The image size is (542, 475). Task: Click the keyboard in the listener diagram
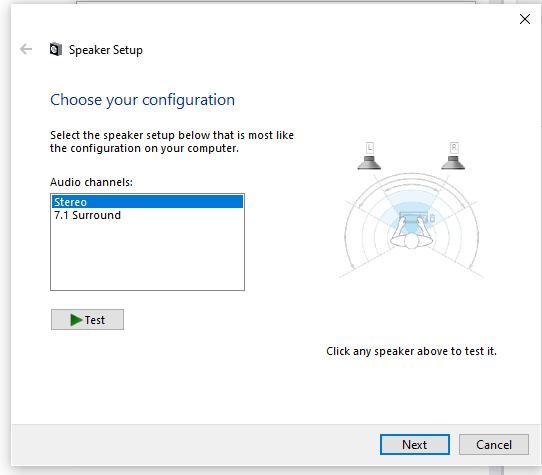414,218
